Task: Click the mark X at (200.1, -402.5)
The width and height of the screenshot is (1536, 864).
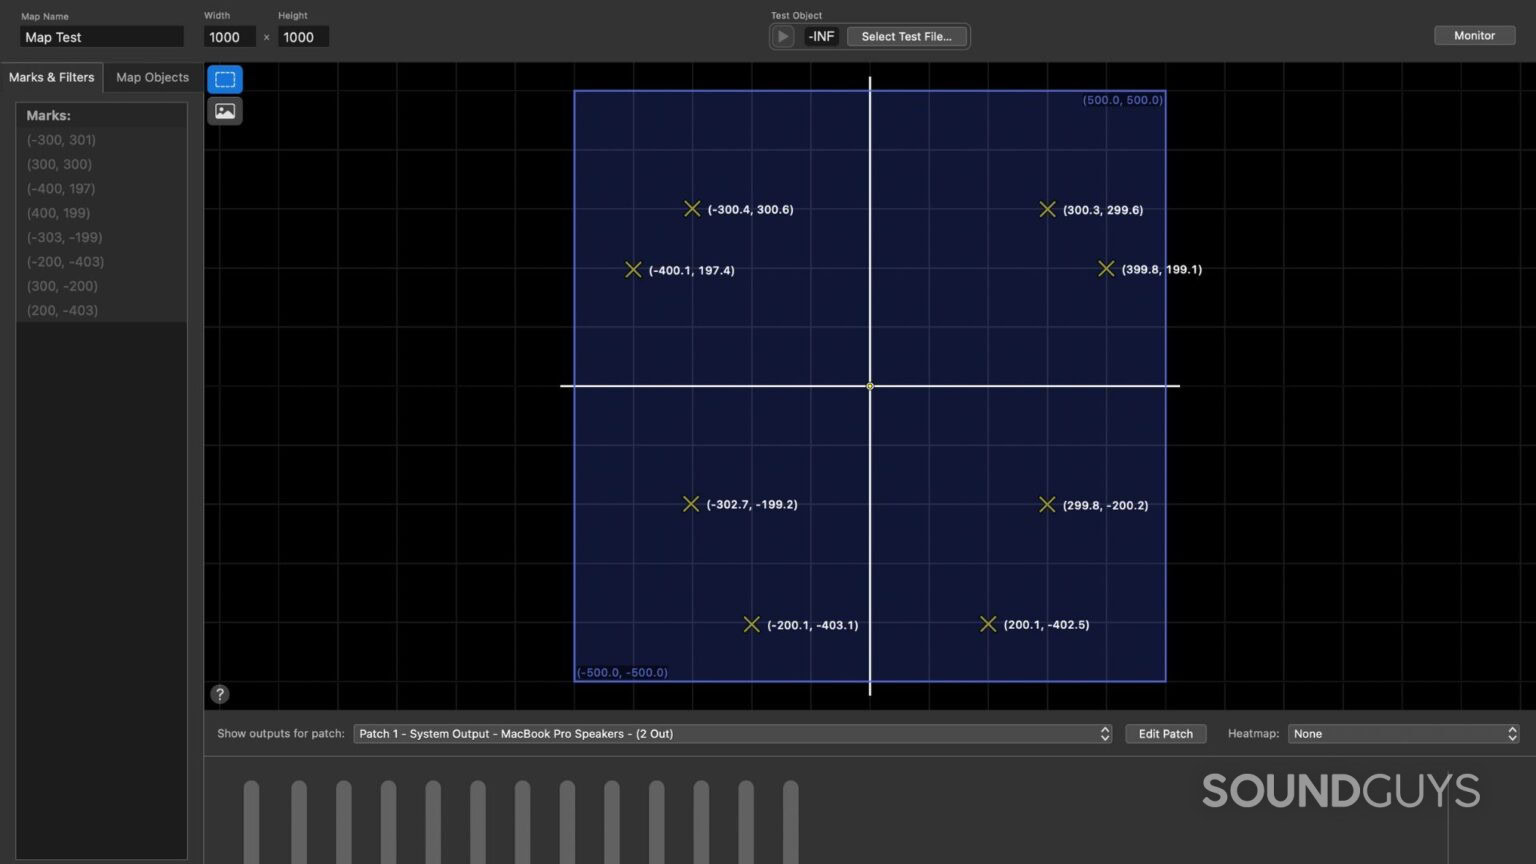Action: (988, 623)
